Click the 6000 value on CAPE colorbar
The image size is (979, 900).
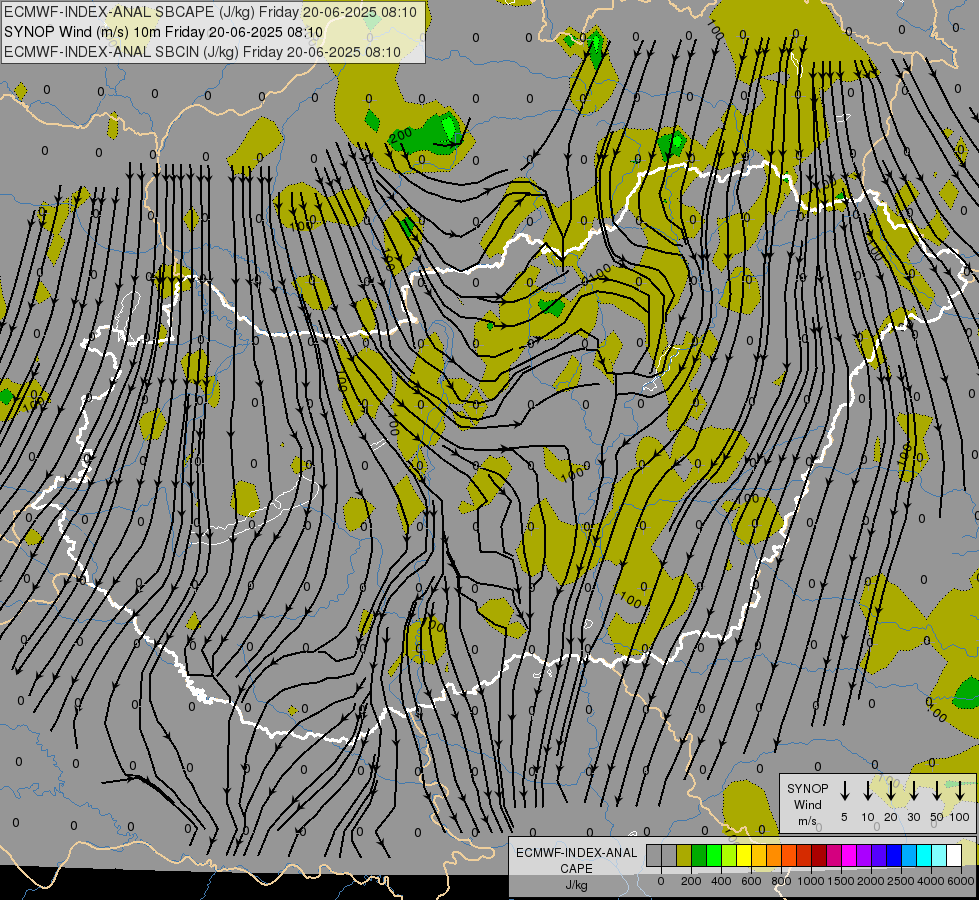961,881
